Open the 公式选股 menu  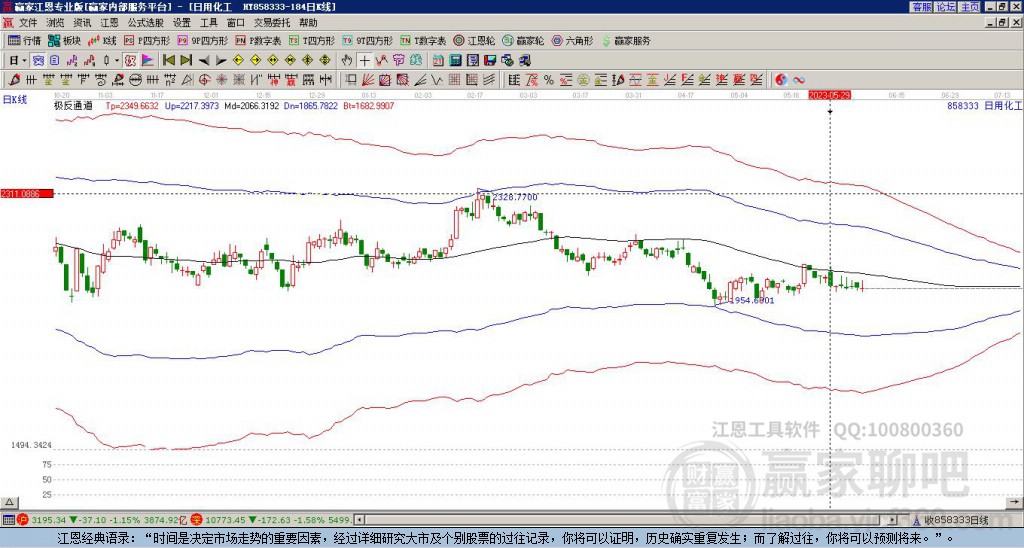pos(146,23)
